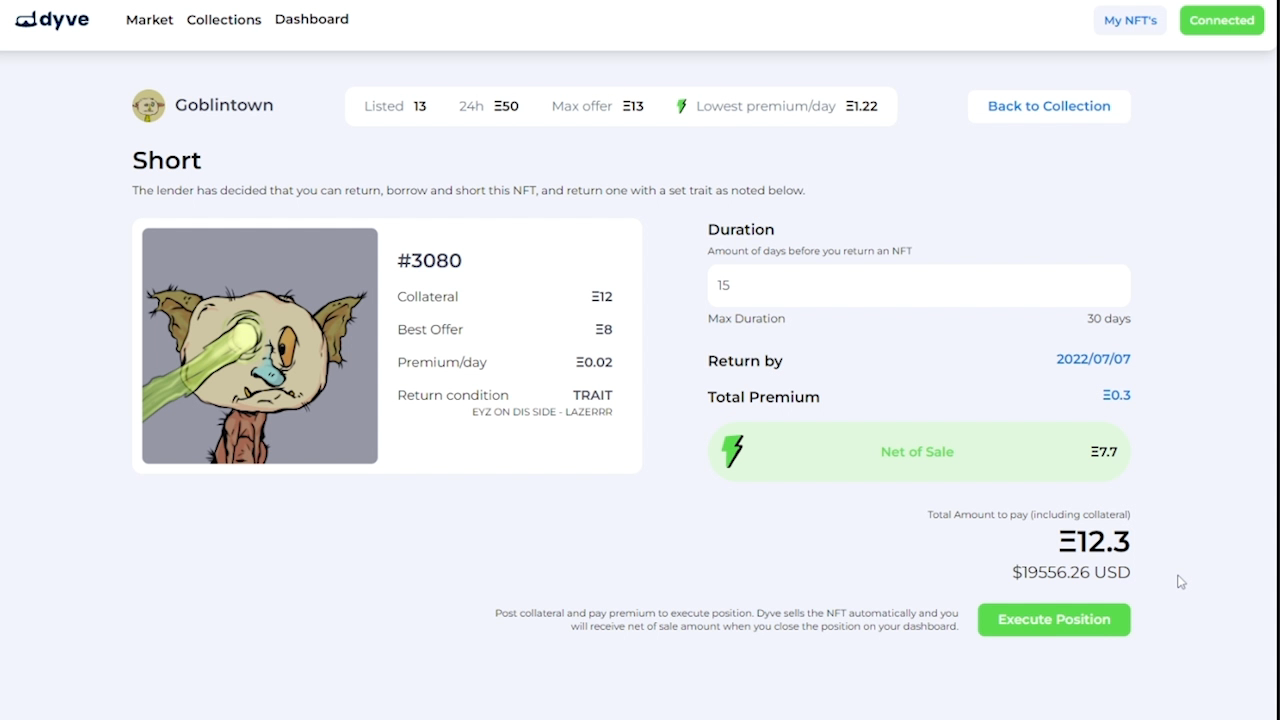Click the goblin #3080 NFT image
Screen dimensions: 1280x720
tap(260, 346)
